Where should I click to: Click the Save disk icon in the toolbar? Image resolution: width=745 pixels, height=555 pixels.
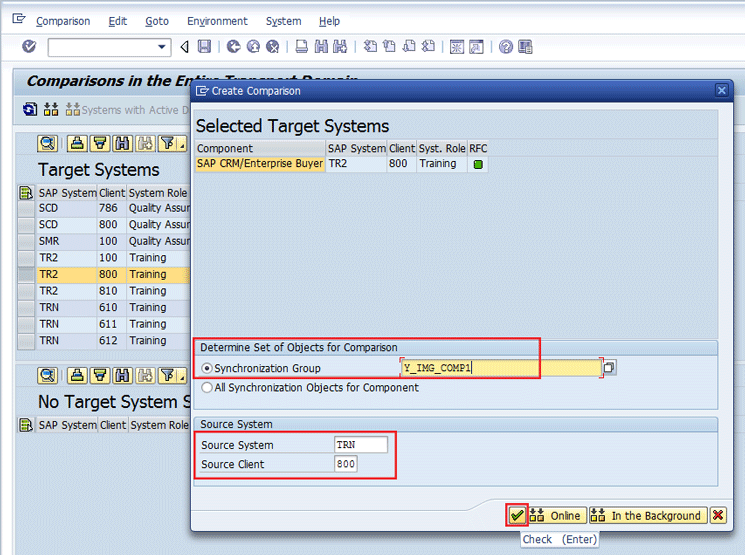point(204,47)
